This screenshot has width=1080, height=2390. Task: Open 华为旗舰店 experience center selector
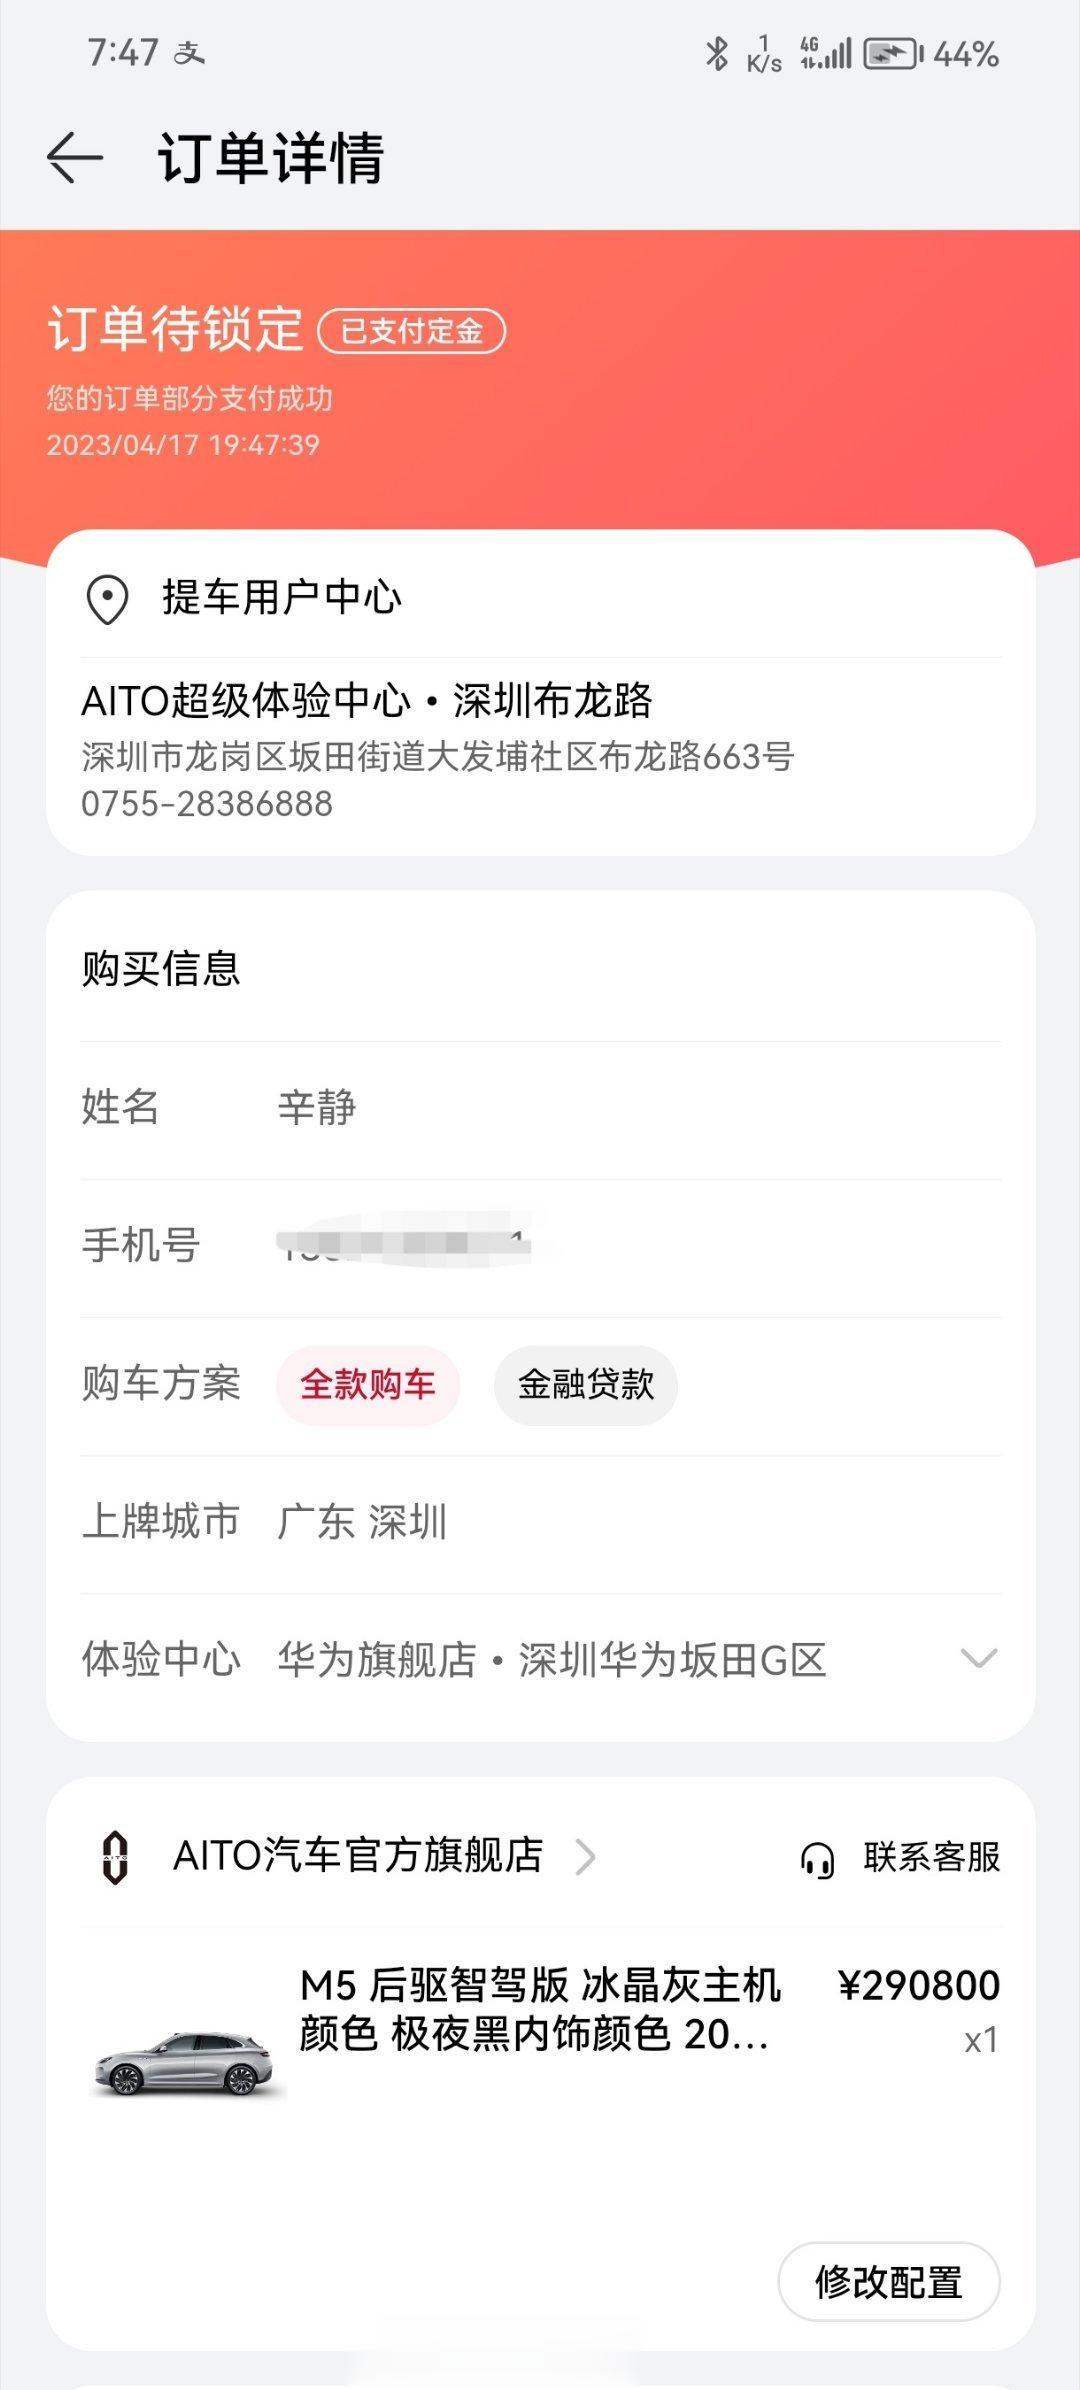552,1660
